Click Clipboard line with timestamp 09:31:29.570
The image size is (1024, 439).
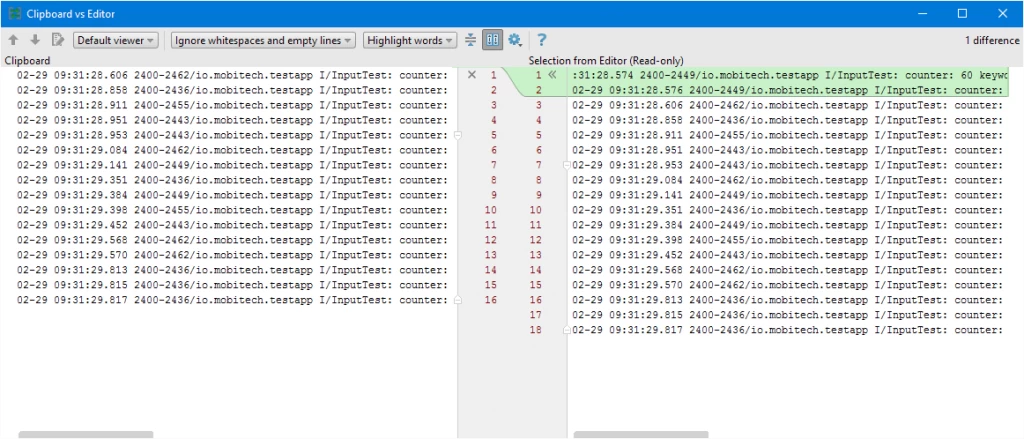pos(232,255)
